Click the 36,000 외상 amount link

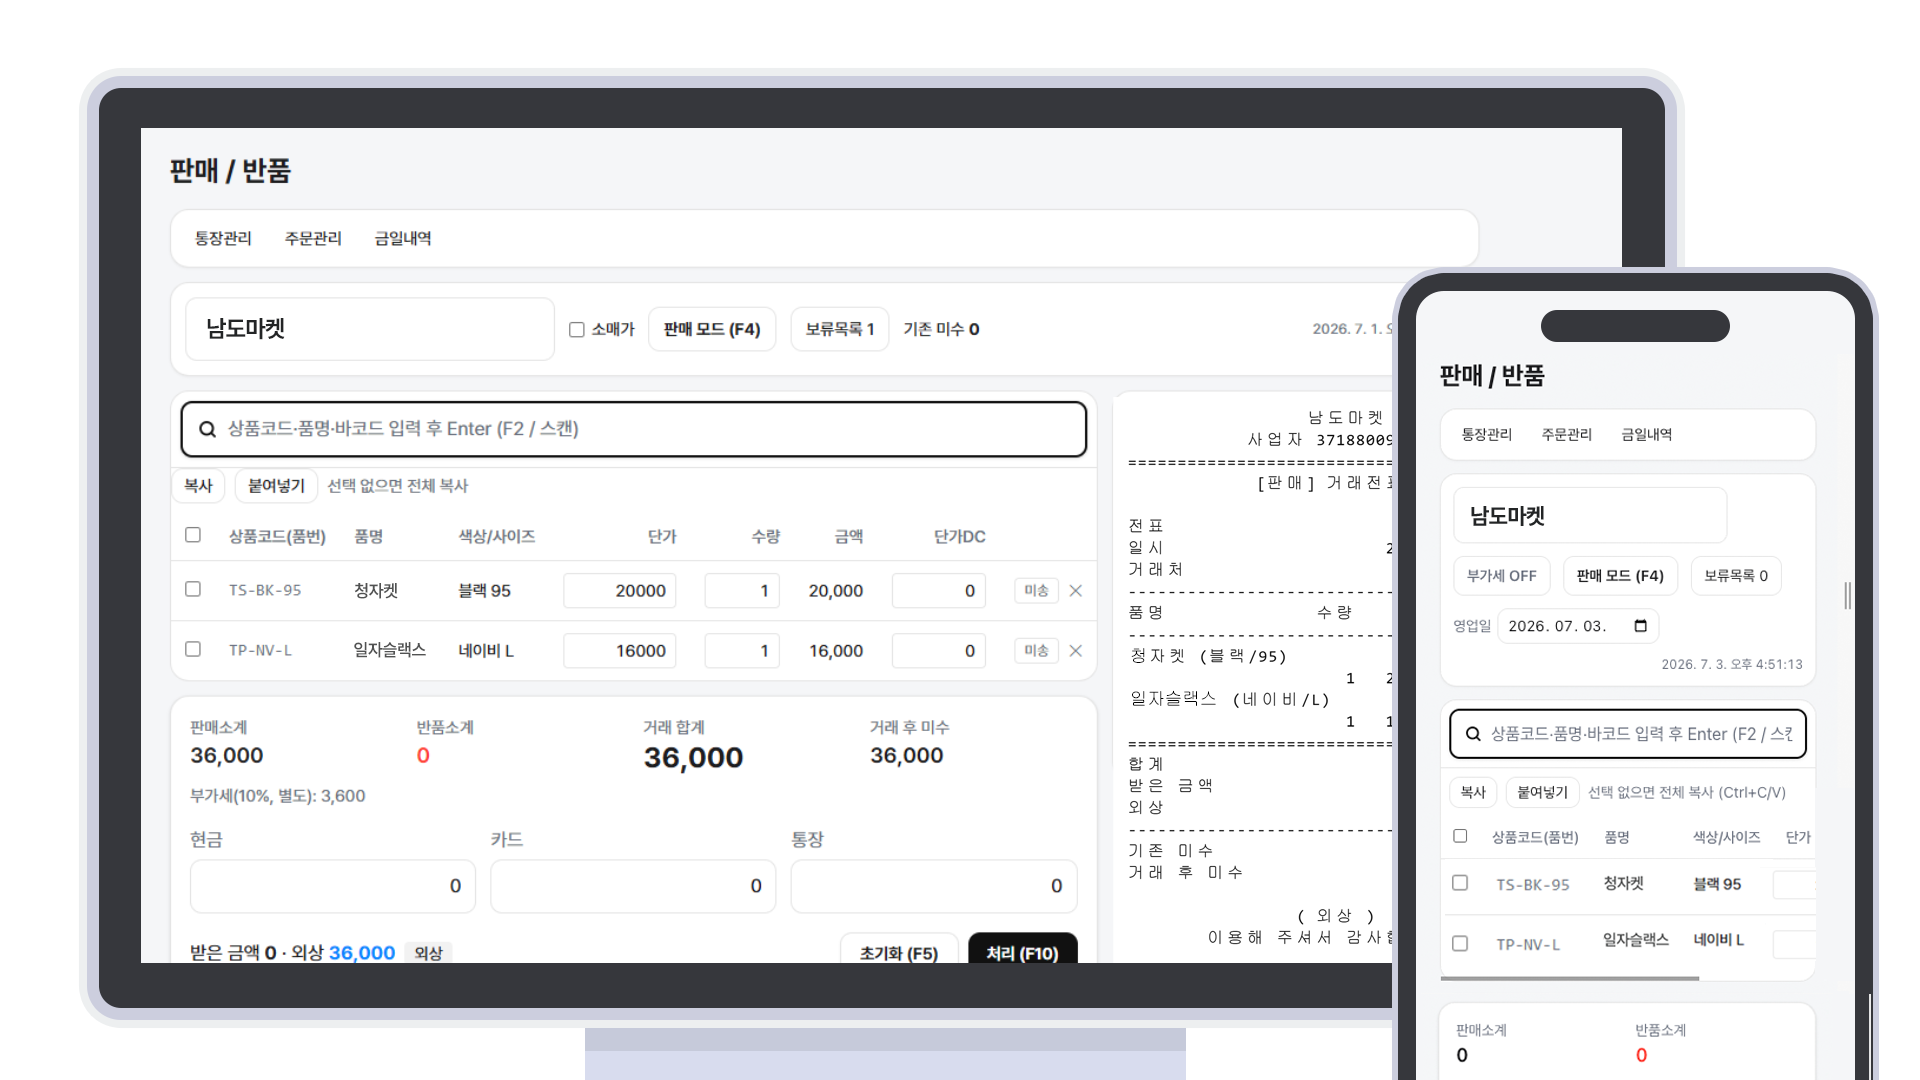[362, 953]
